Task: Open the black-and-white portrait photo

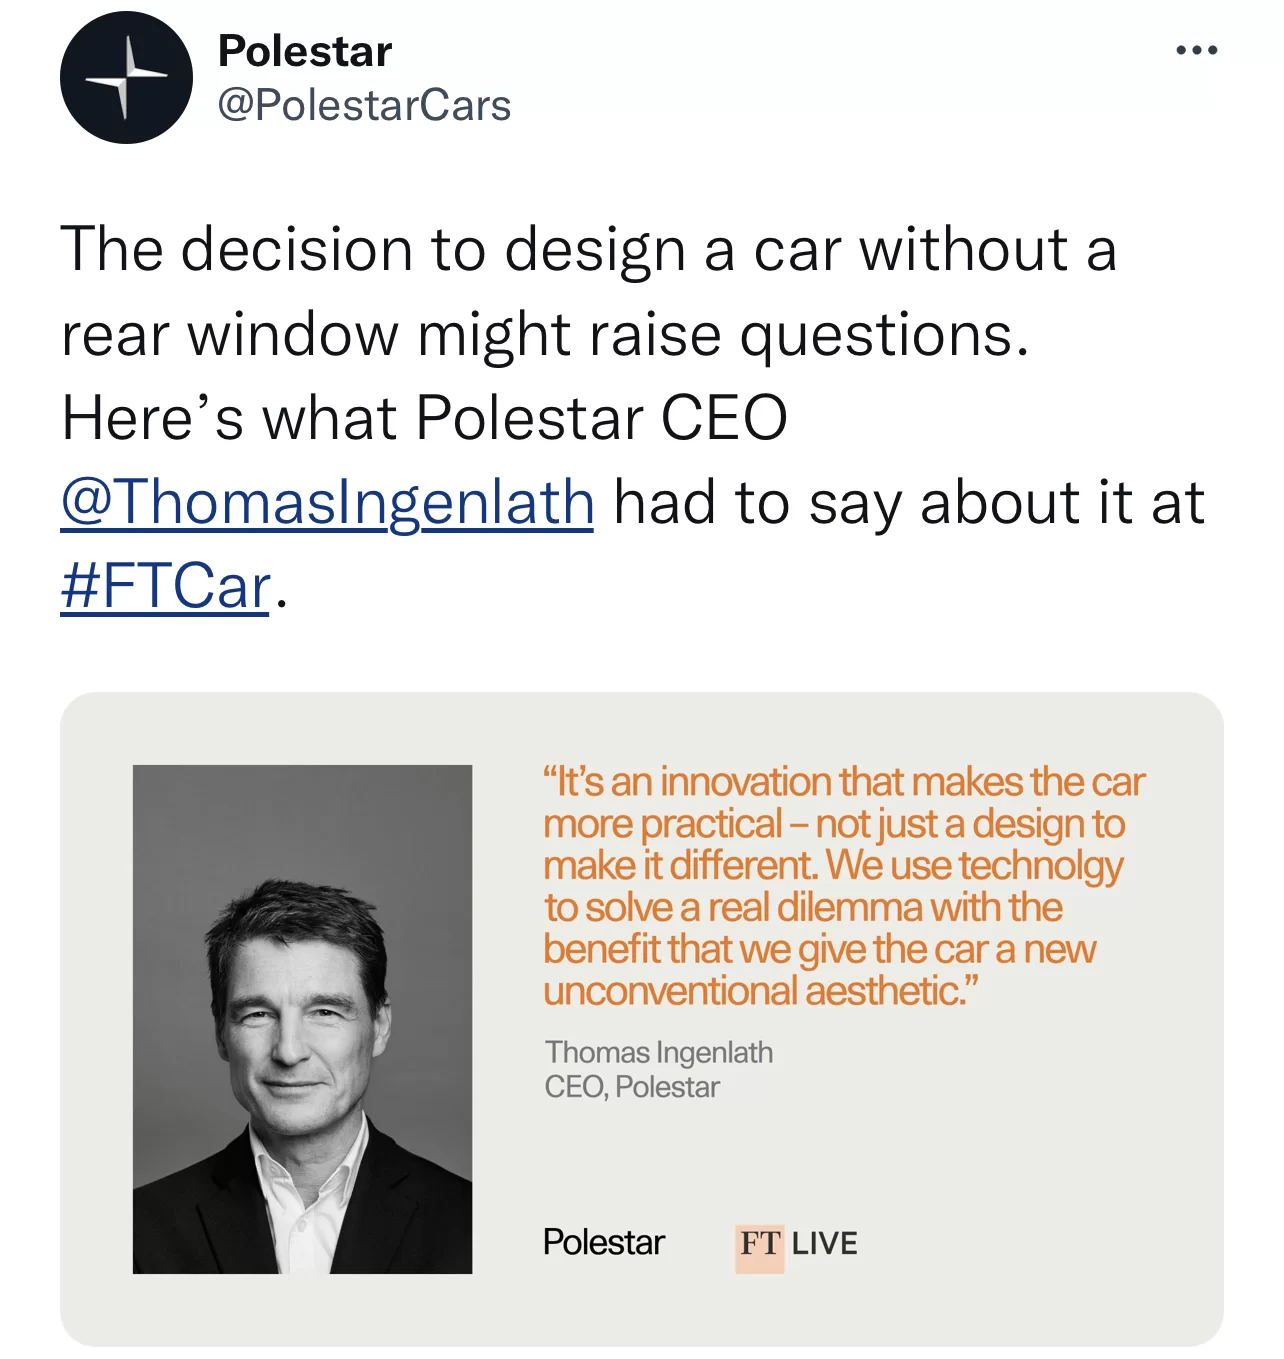Action: click(302, 1019)
